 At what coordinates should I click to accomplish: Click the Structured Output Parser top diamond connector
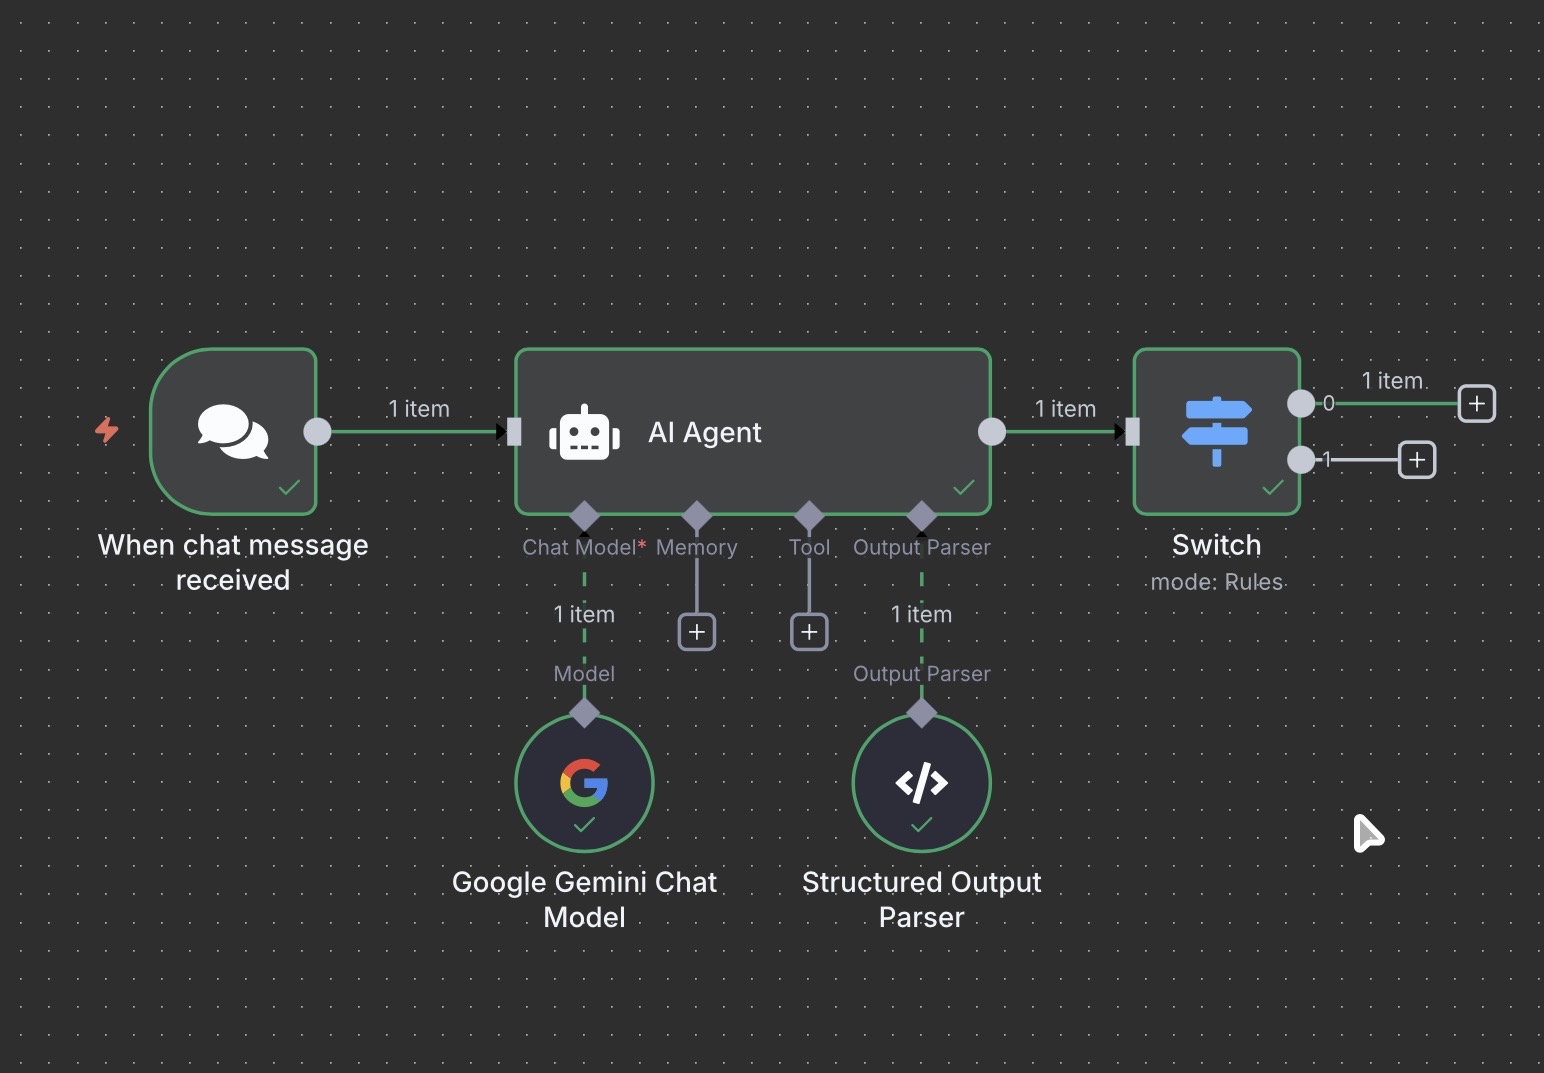coord(921,713)
